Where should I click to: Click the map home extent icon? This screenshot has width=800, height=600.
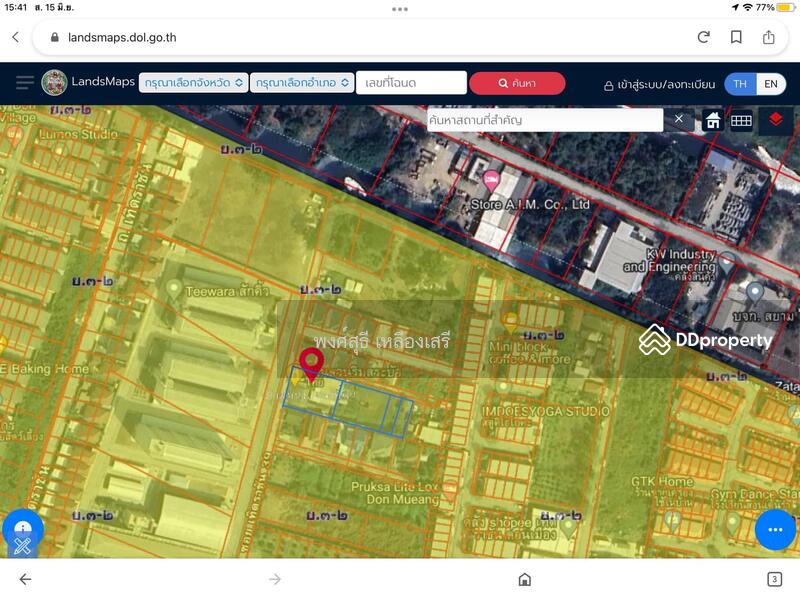[x=713, y=120]
